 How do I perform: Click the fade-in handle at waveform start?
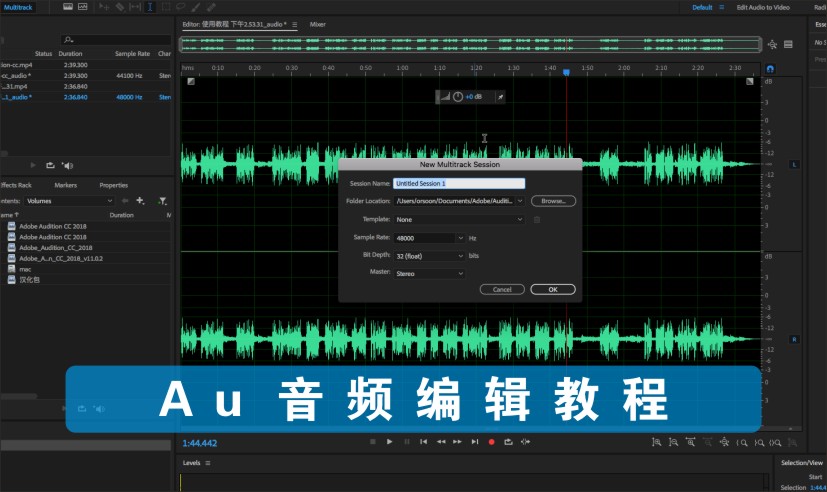(x=191, y=81)
